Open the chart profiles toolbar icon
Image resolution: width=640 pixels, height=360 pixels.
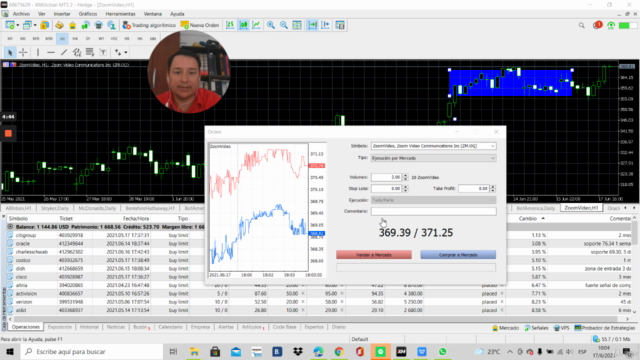[28, 25]
